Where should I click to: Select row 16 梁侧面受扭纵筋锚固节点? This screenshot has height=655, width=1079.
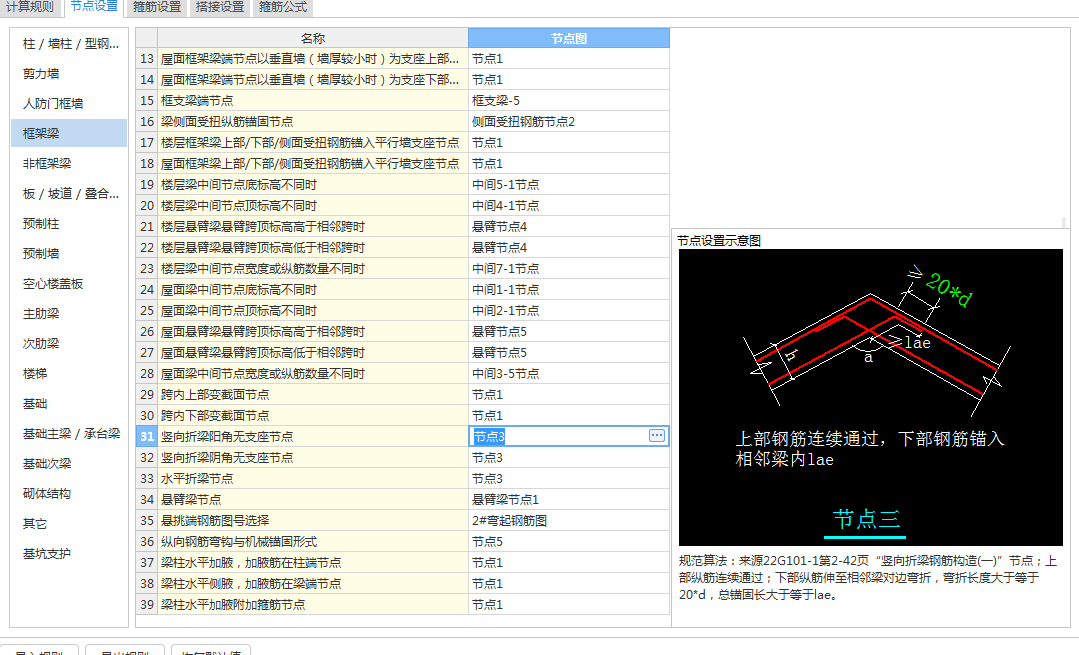point(312,122)
